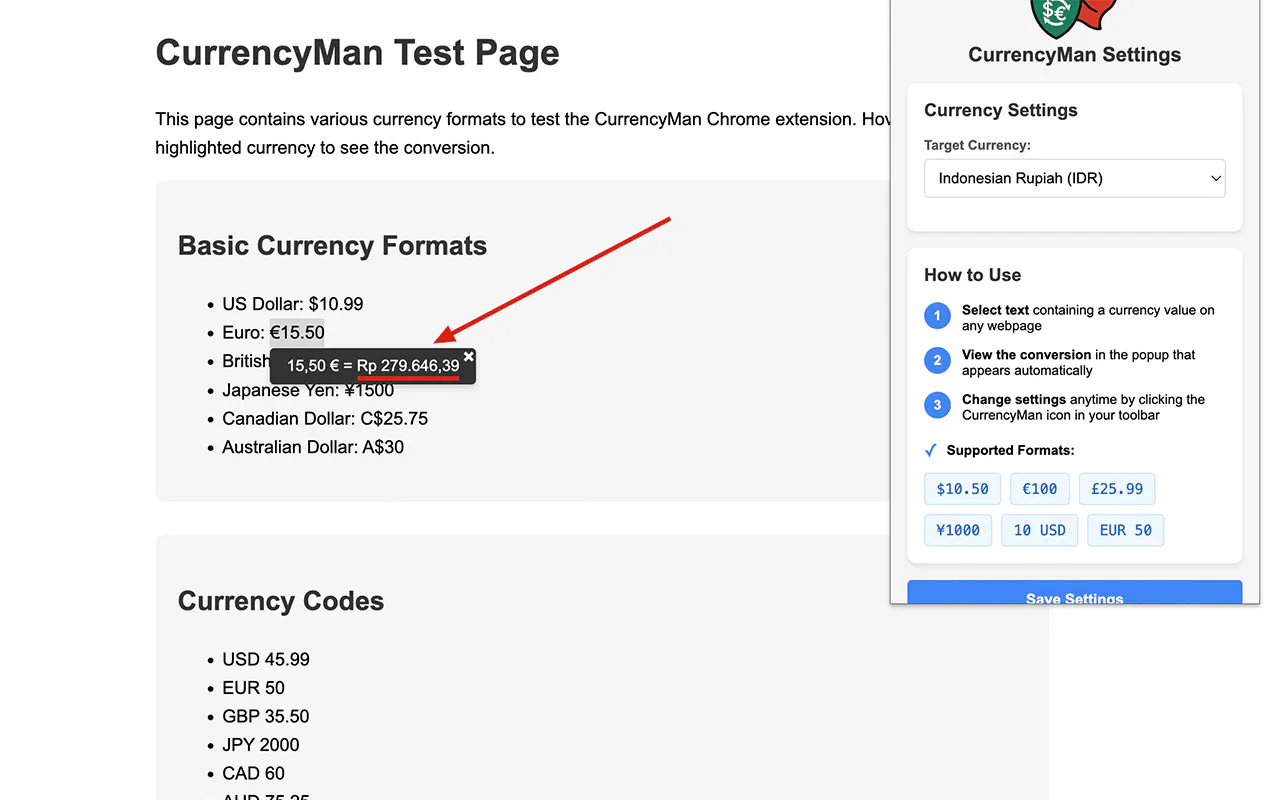Click the converted value Rp 279.646,39

[408, 366]
